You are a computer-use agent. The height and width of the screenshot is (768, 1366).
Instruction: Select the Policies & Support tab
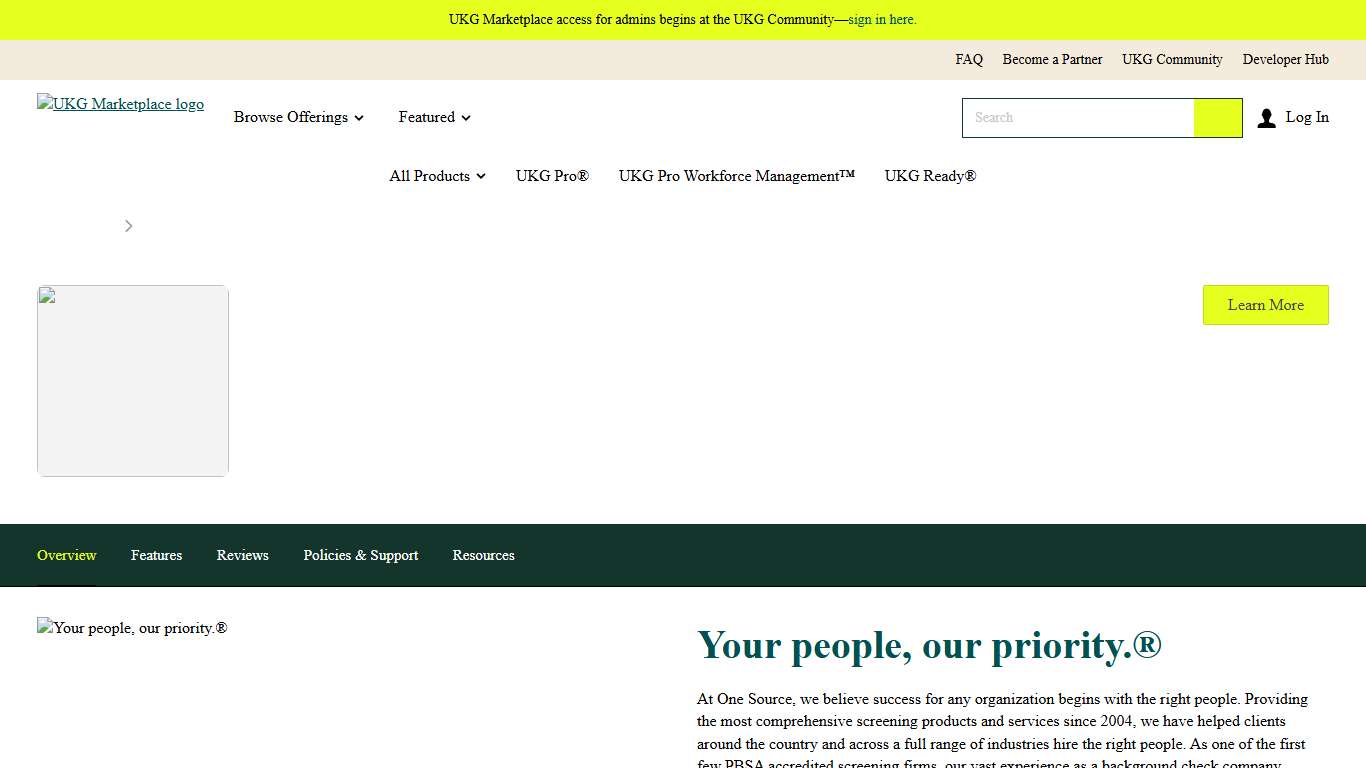(361, 555)
